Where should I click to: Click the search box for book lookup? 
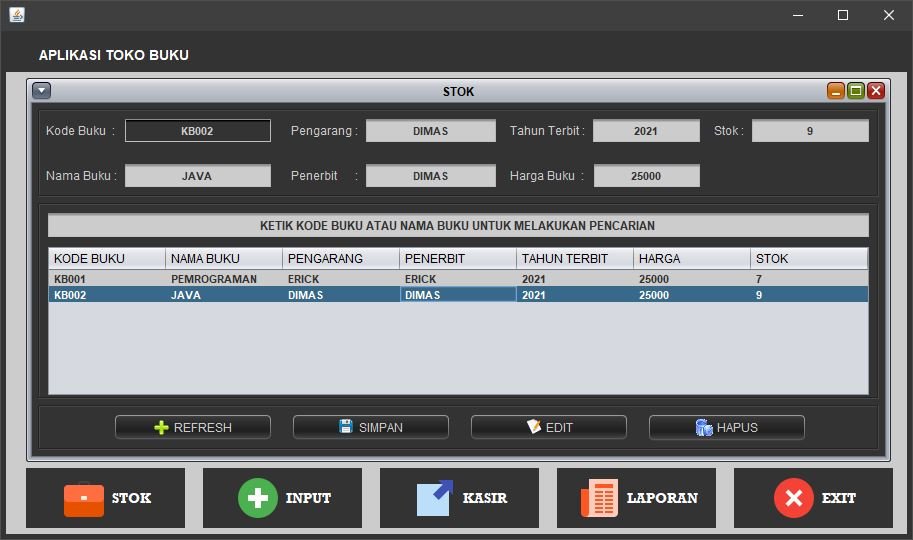[x=457, y=226]
